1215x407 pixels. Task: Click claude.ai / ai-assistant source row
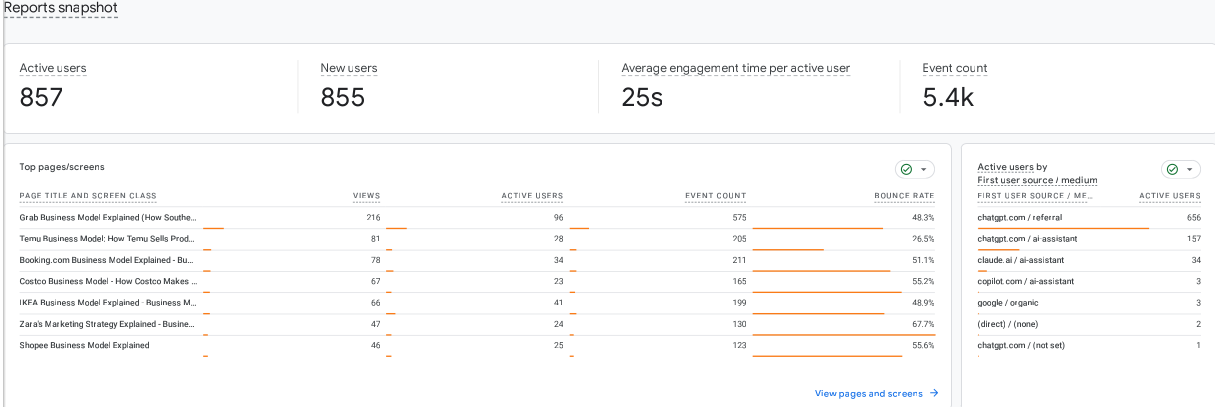tap(1089, 261)
